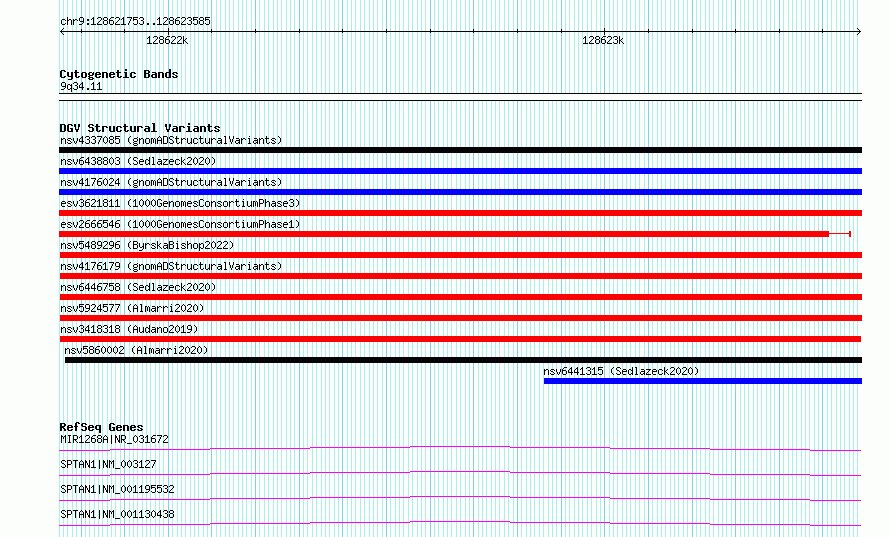Open the SPTAN1|NM_001195532 gene label
The width and height of the screenshot is (890, 537).
(x=117, y=489)
